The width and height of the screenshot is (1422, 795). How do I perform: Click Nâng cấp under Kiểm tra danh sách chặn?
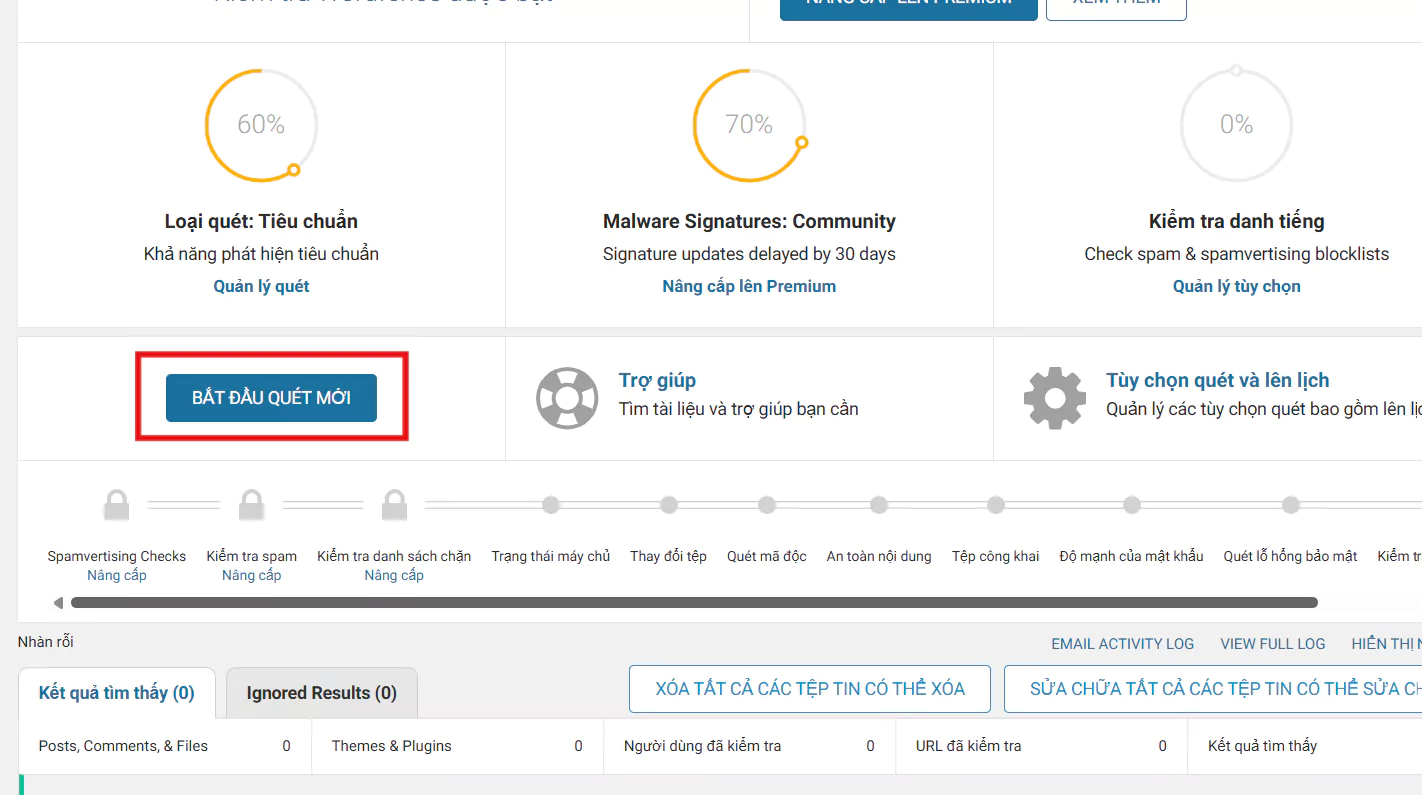click(x=394, y=575)
